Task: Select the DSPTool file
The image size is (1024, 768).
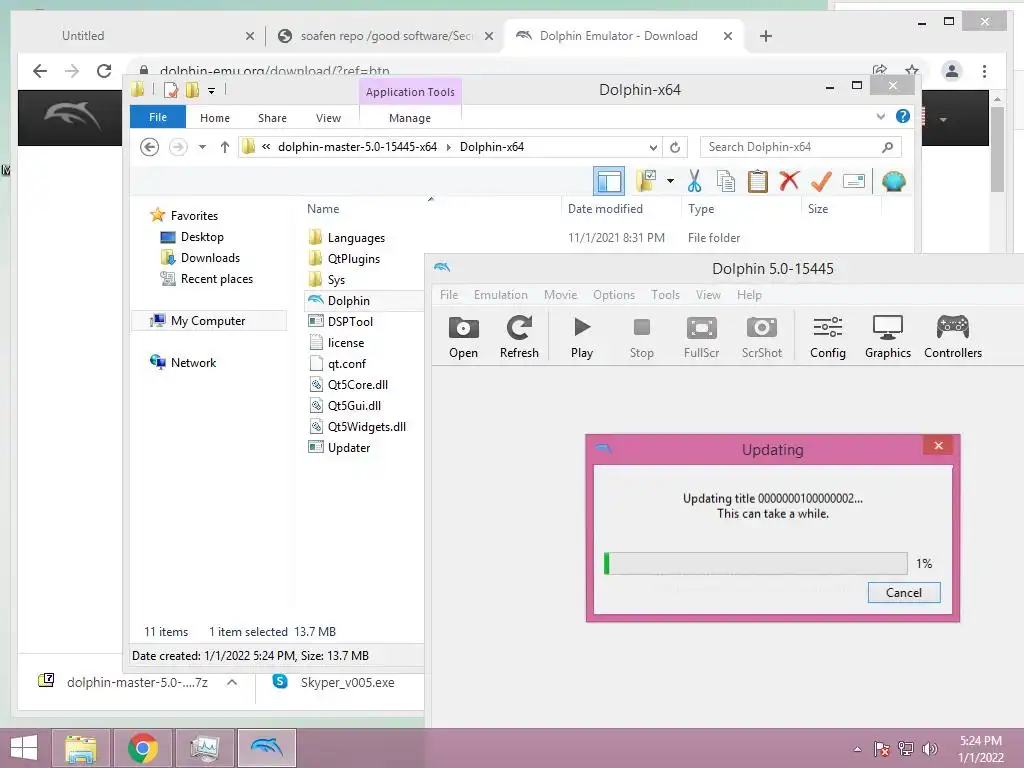Action: click(350, 321)
